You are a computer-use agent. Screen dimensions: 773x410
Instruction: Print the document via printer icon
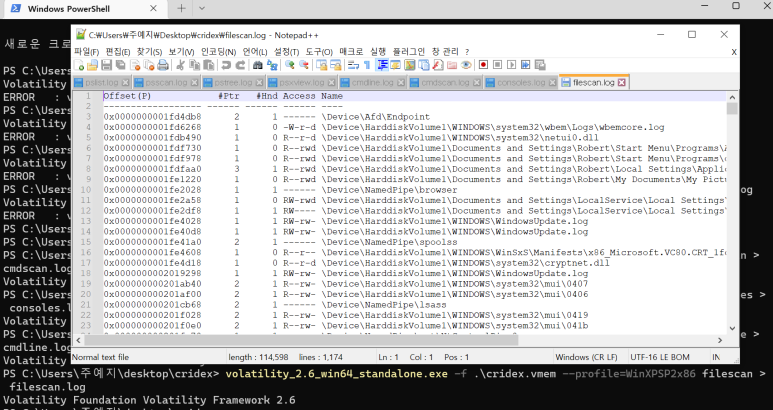tap(163, 65)
